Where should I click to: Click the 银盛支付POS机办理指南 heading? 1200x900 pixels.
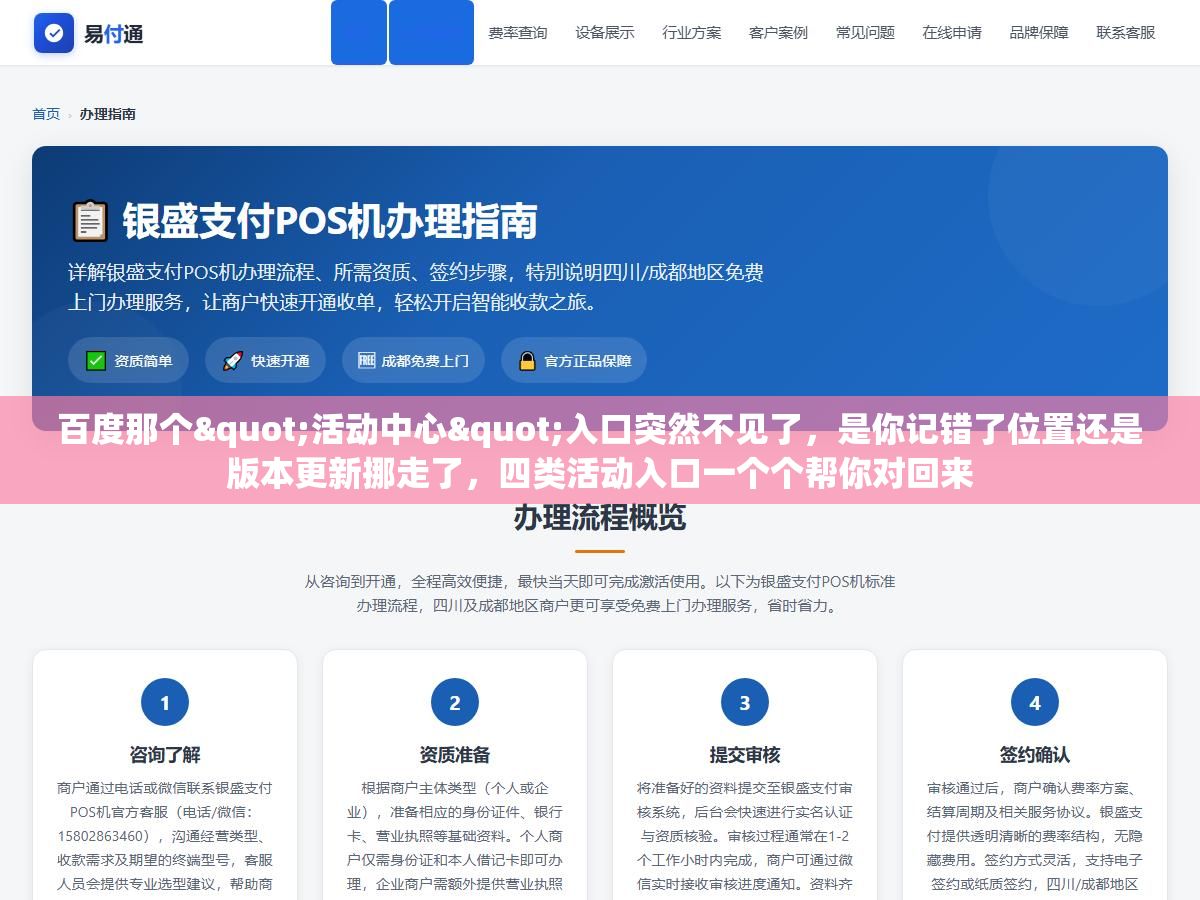(330, 221)
